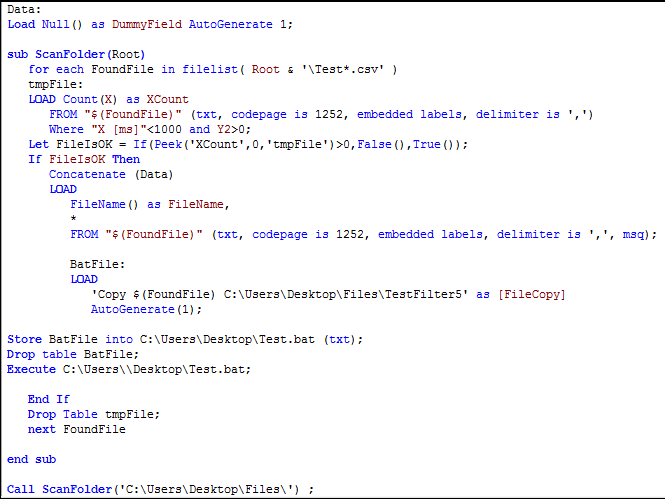Click the 'Data:' label at top
This screenshot has width=665, height=499.
pos(24,9)
